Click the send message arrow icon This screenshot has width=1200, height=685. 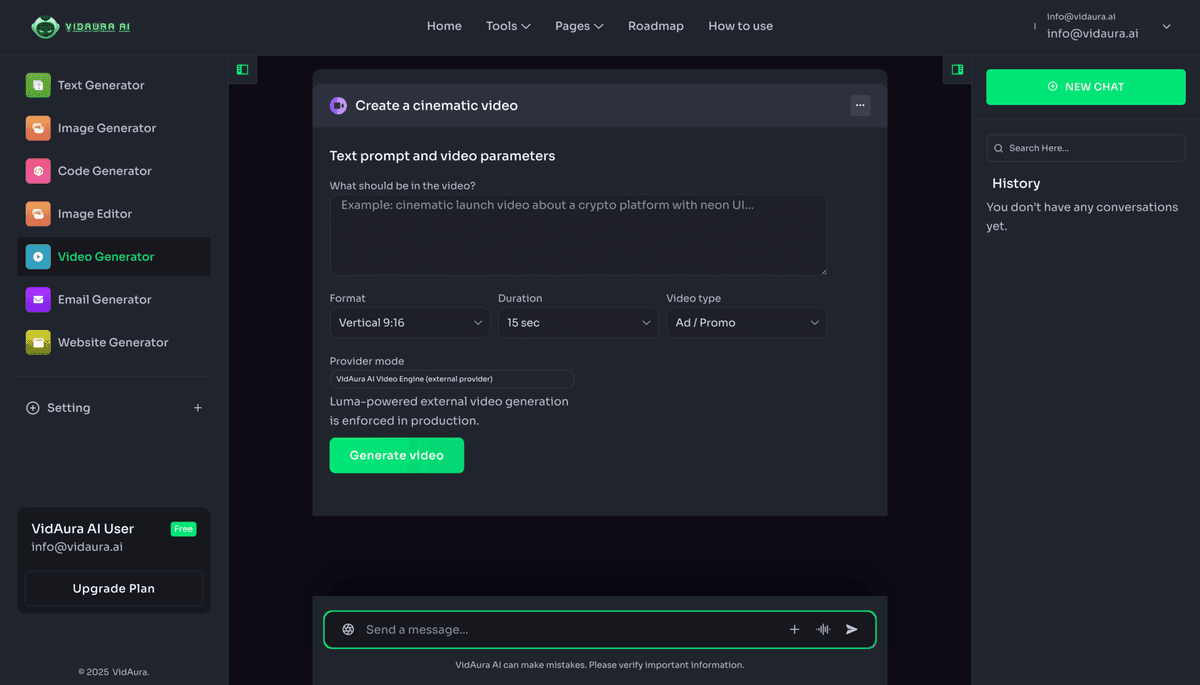pos(852,630)
